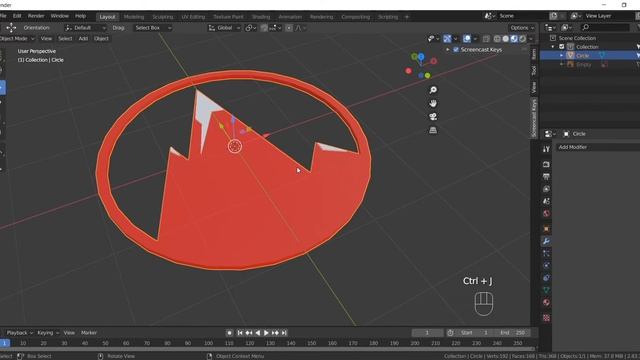This screenshot has height=360, width=640.
Task: Toggle Collection exclude checkbox in outliner
Action: (562, 47)
